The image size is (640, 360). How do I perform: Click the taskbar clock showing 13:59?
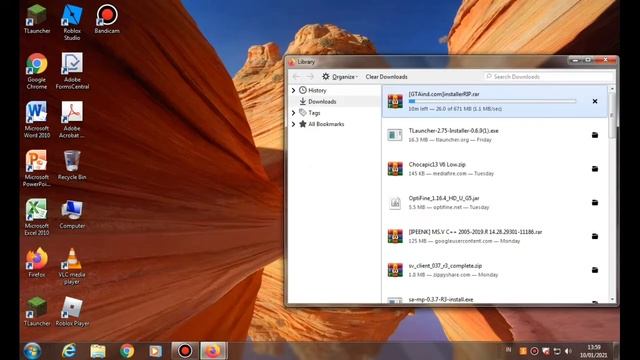[x=594, y=351]
